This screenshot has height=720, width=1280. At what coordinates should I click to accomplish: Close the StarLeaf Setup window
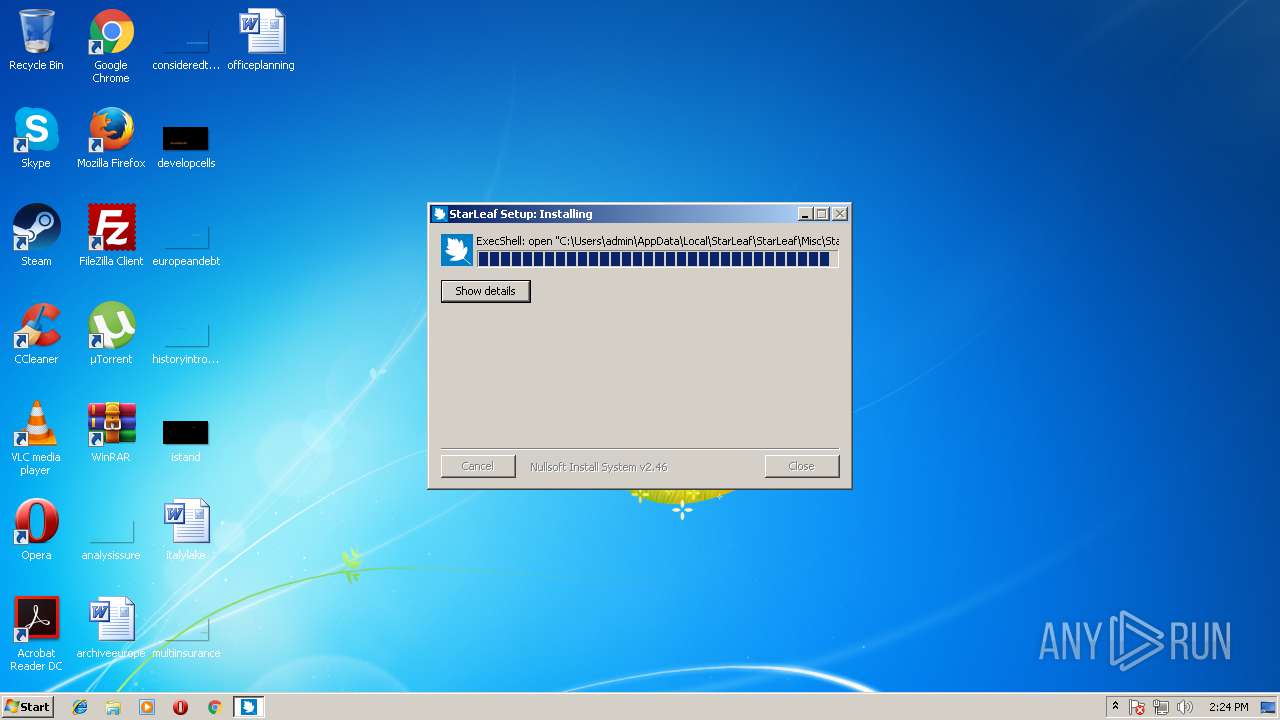pyautogui.click(x=840, y=214)
